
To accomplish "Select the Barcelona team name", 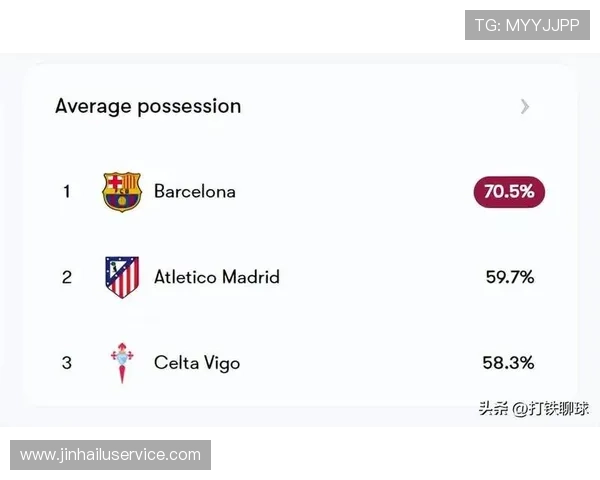I will pos(195,191).
